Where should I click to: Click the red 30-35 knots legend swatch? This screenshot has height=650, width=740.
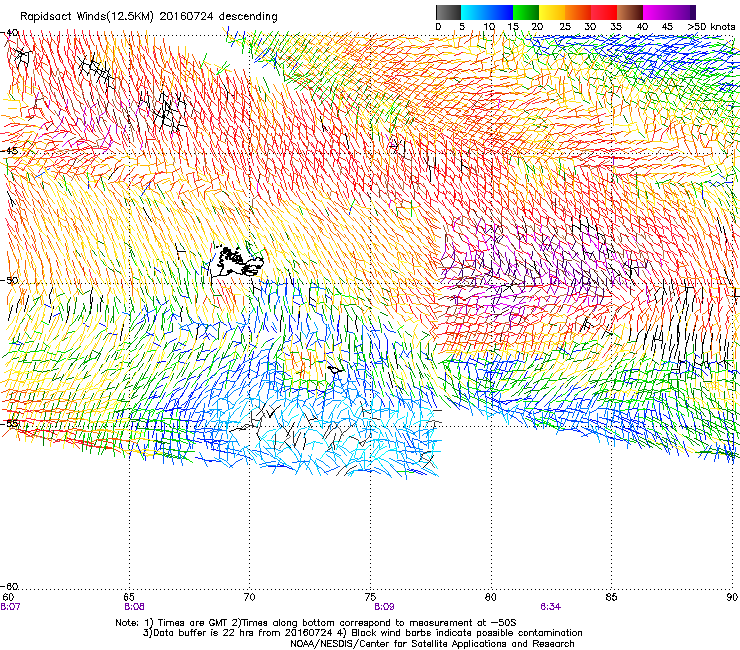coord(604,12)
